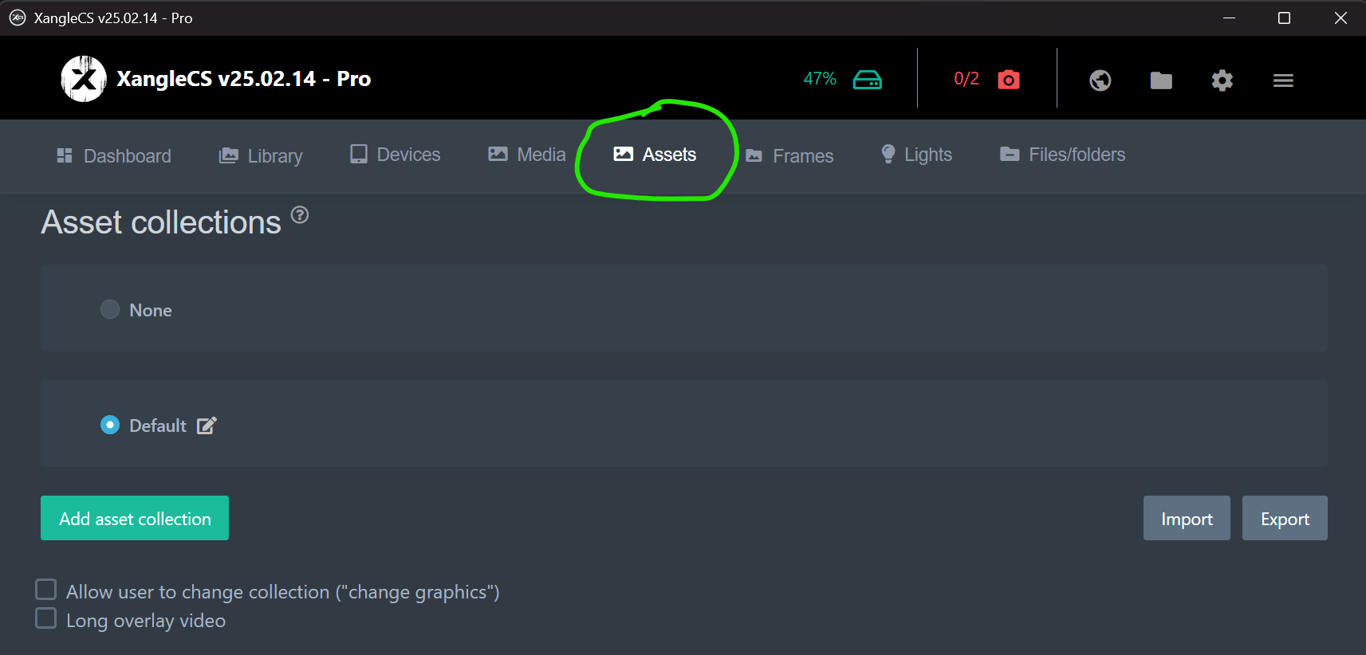Click the XangleCS title bar app icon
Screen dimensions: 1366x655
point(17,18)
